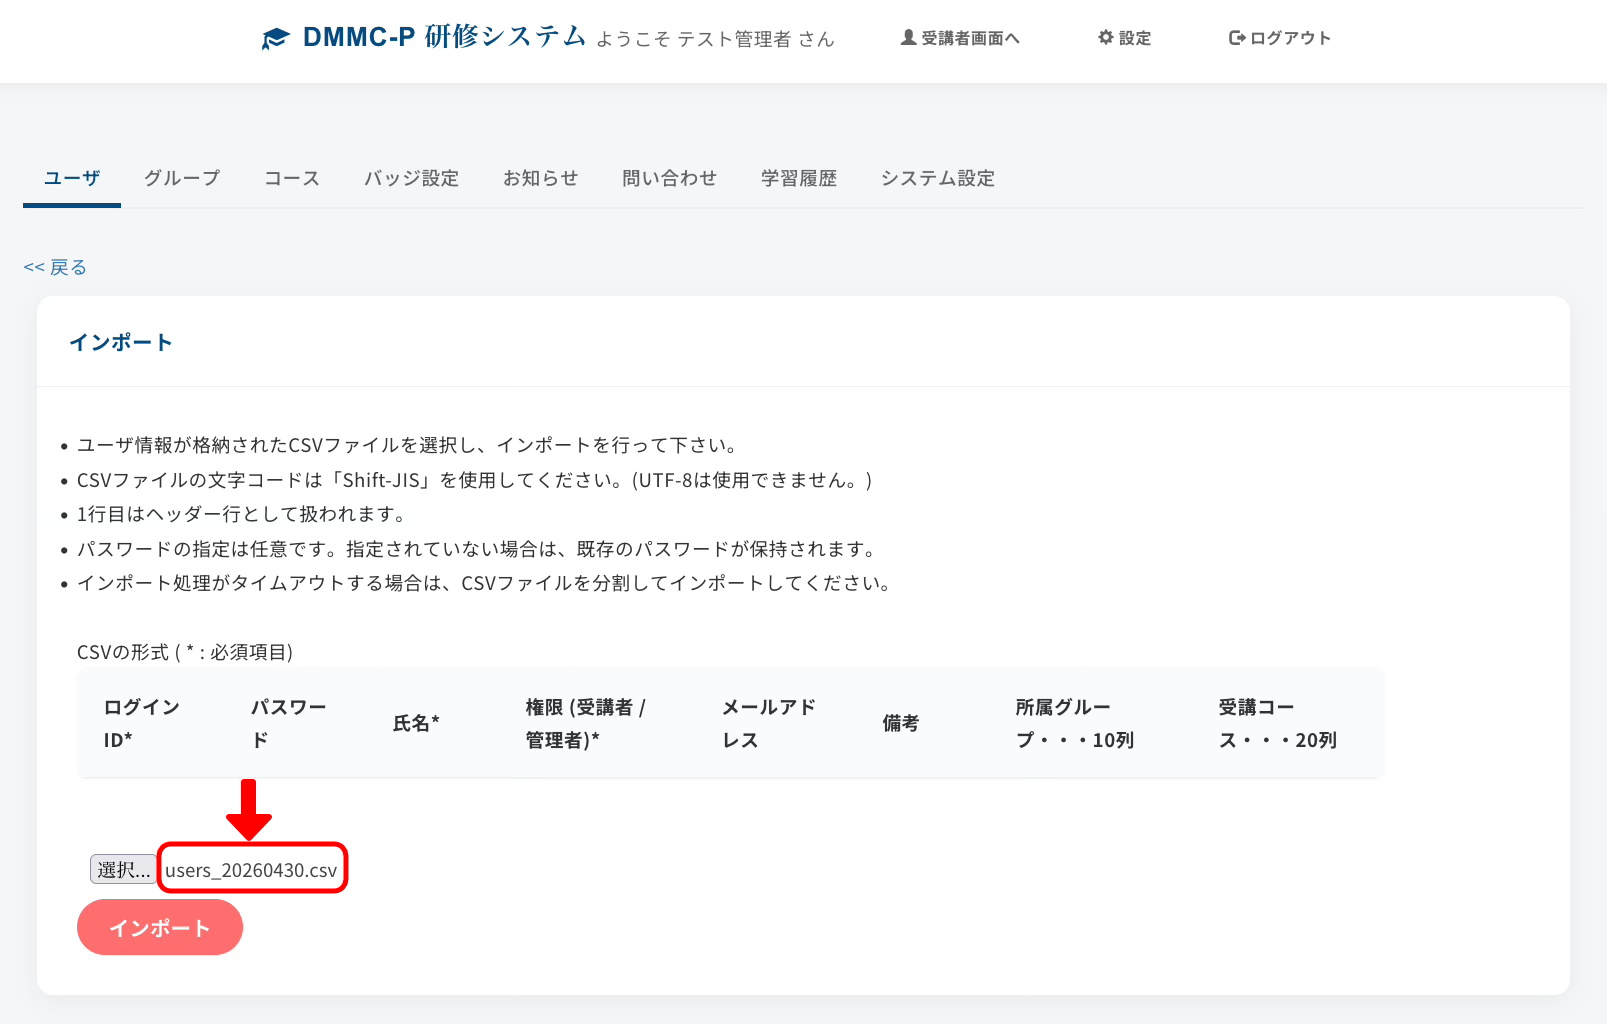The image size is (1607, 1024).
Task: Click the メールアドレス column header
Action: 768,723
